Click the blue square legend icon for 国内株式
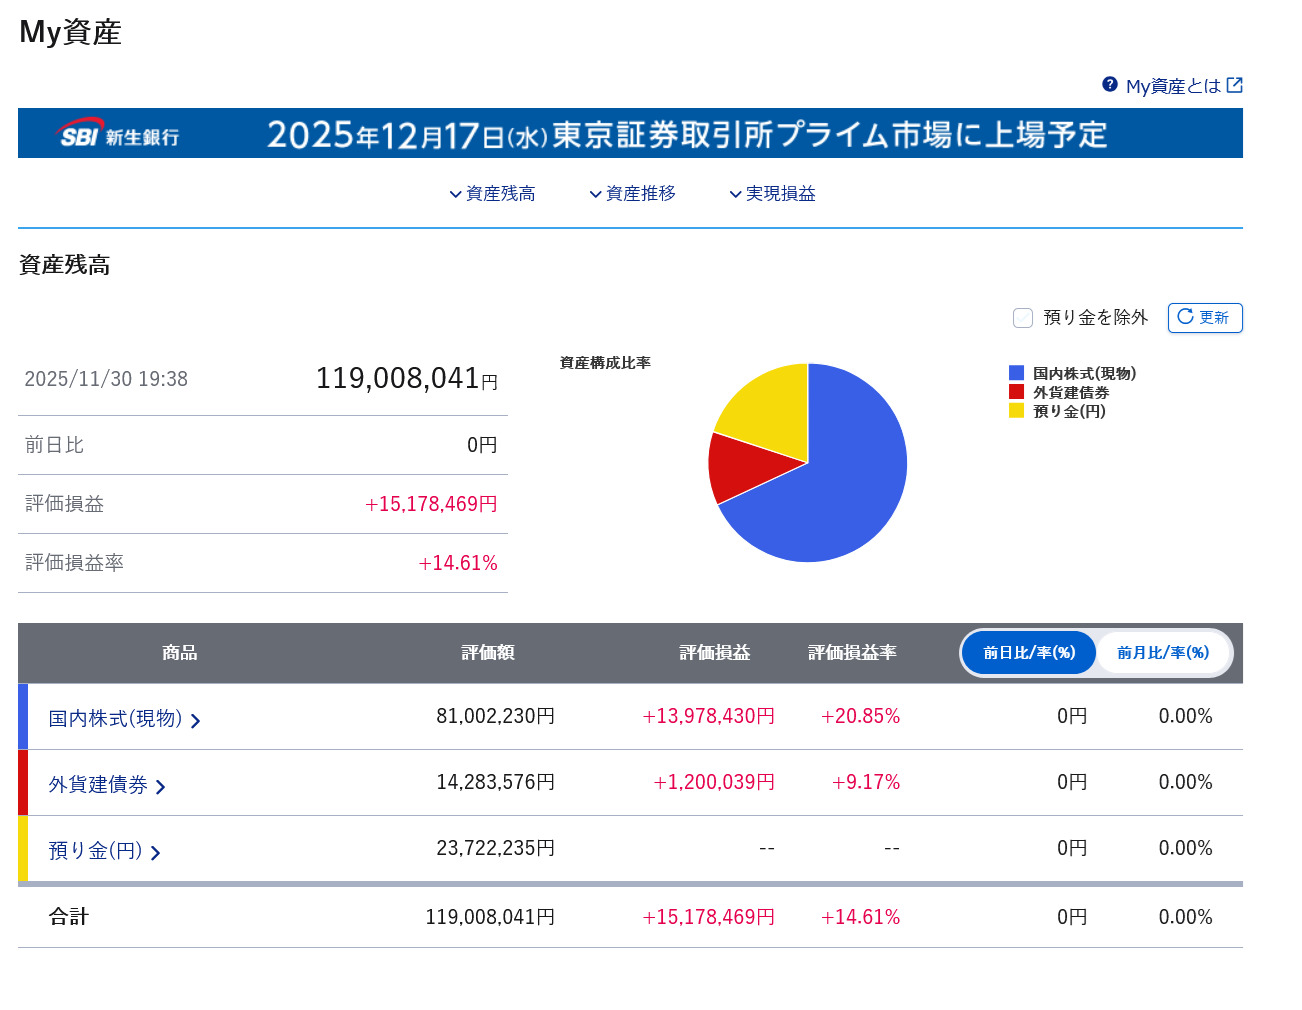 (1017, 373)
